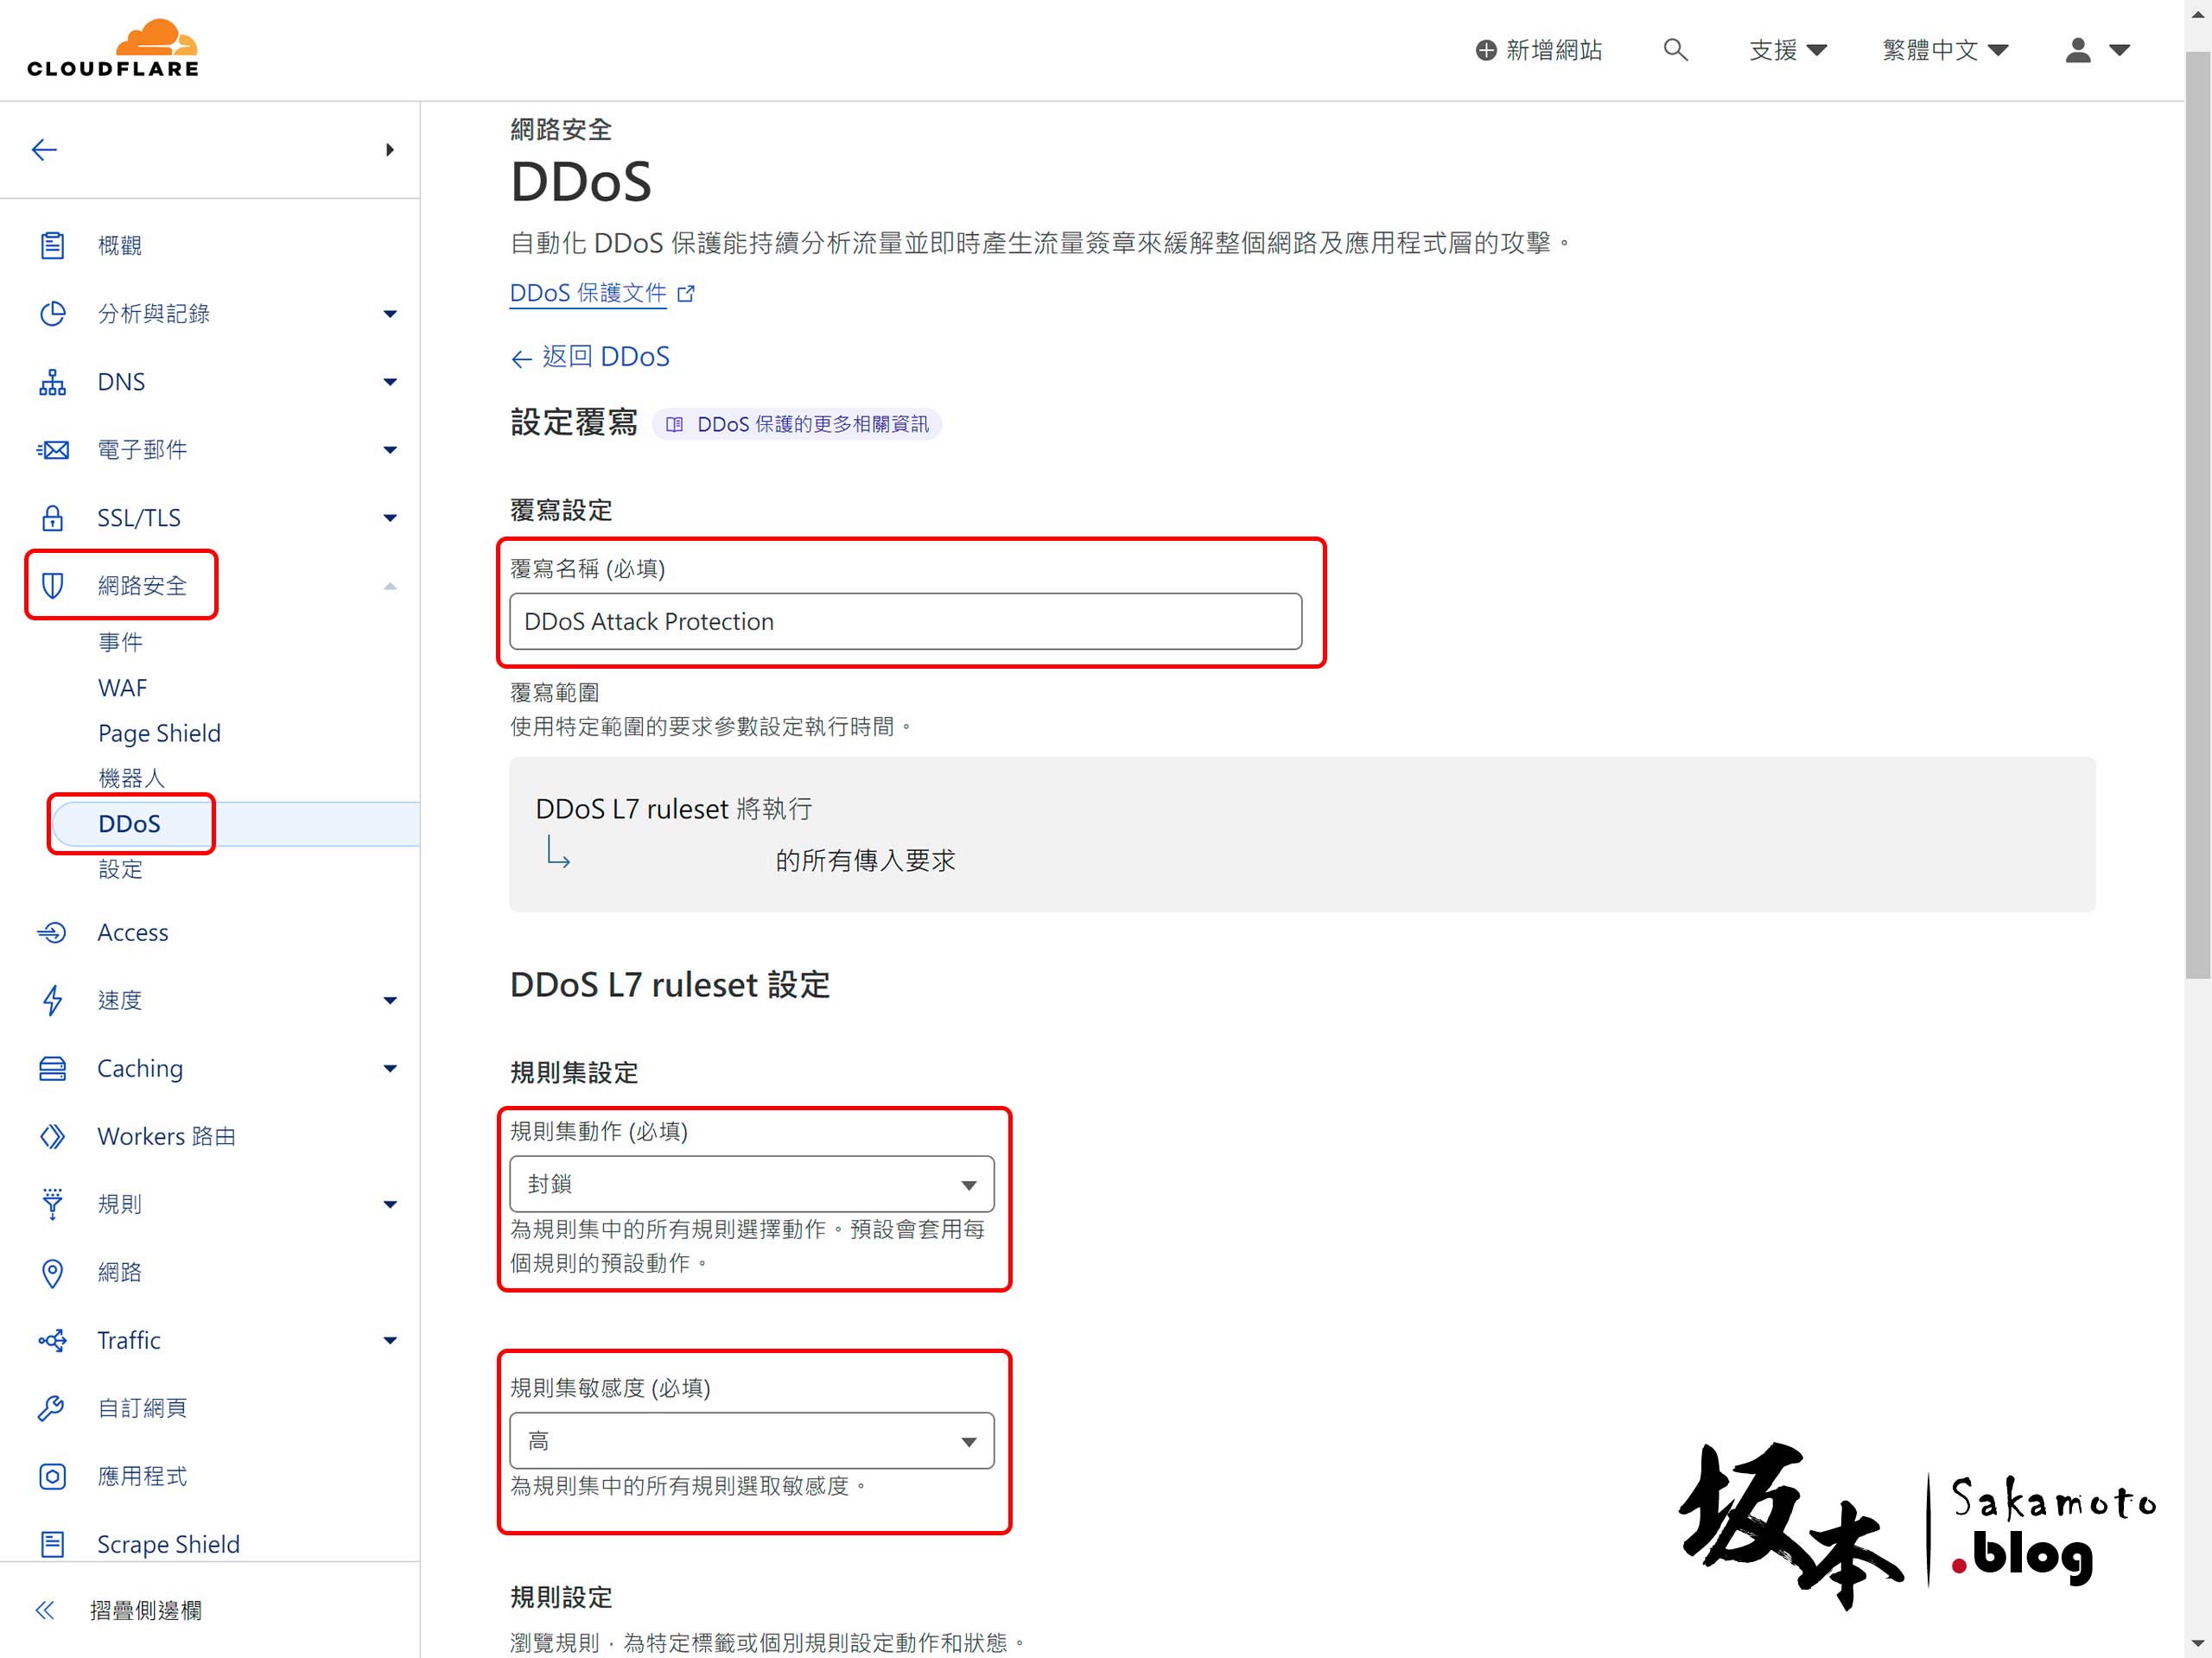
Task: Expand the site selector arrow in sidebar
Action: (390, 150)
